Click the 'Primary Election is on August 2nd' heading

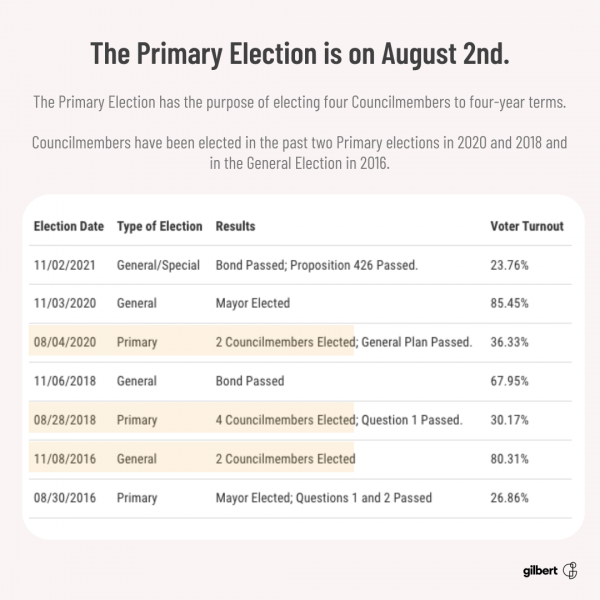pos(300,54)
